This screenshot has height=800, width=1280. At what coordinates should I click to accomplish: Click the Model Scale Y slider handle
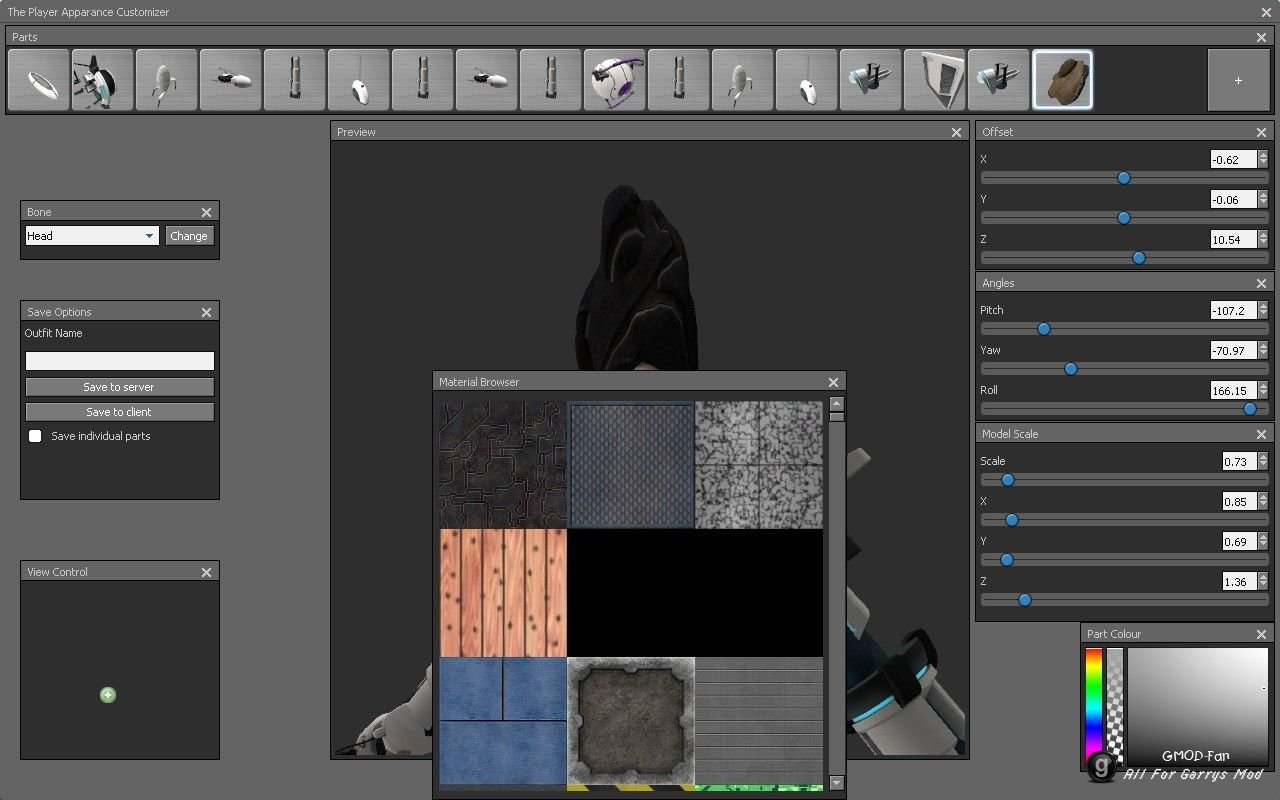[x=1007, y=560]
